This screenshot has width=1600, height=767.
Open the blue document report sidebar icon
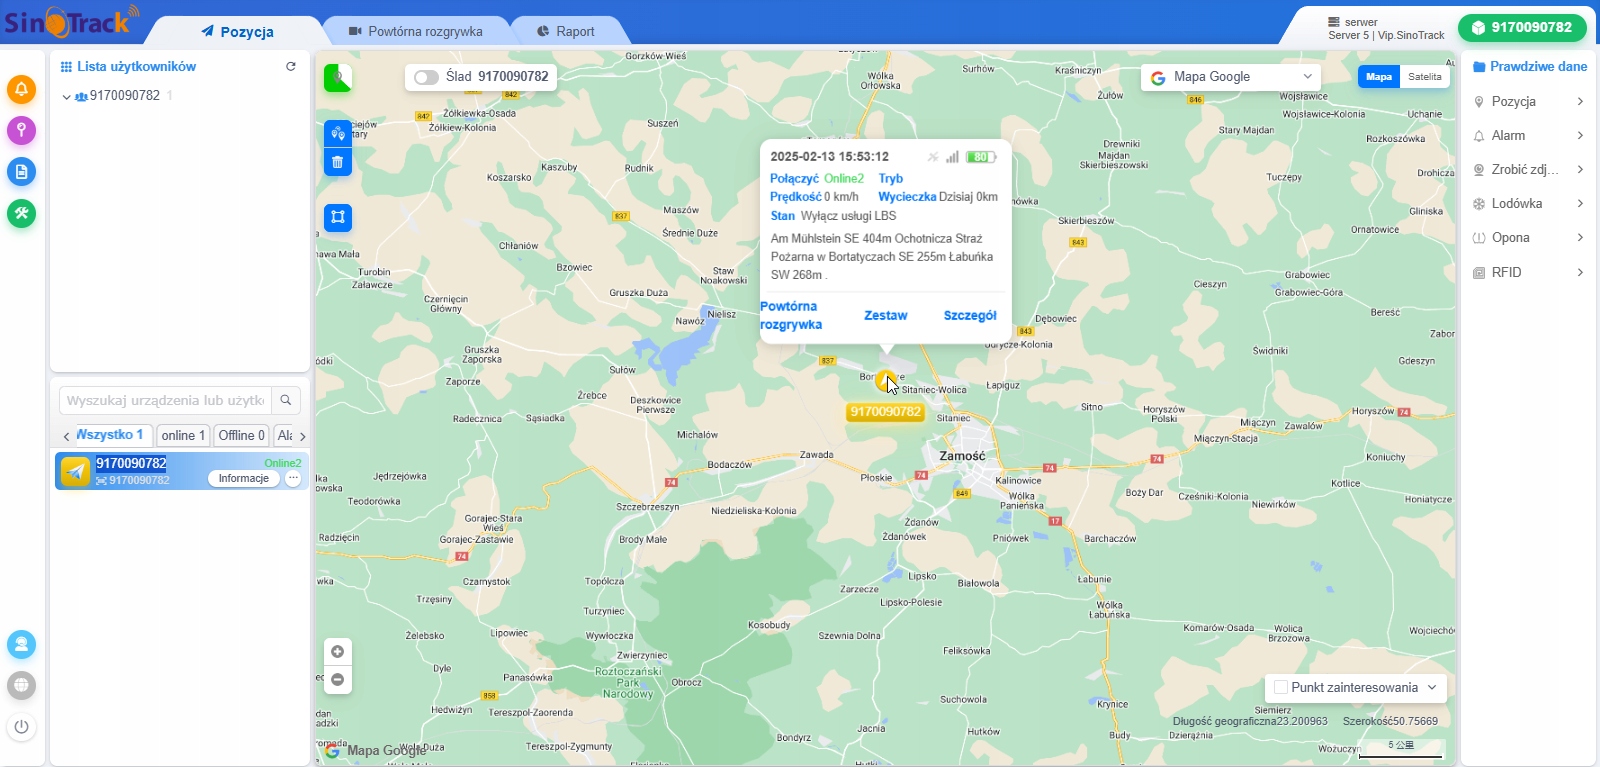click(21, 171)
